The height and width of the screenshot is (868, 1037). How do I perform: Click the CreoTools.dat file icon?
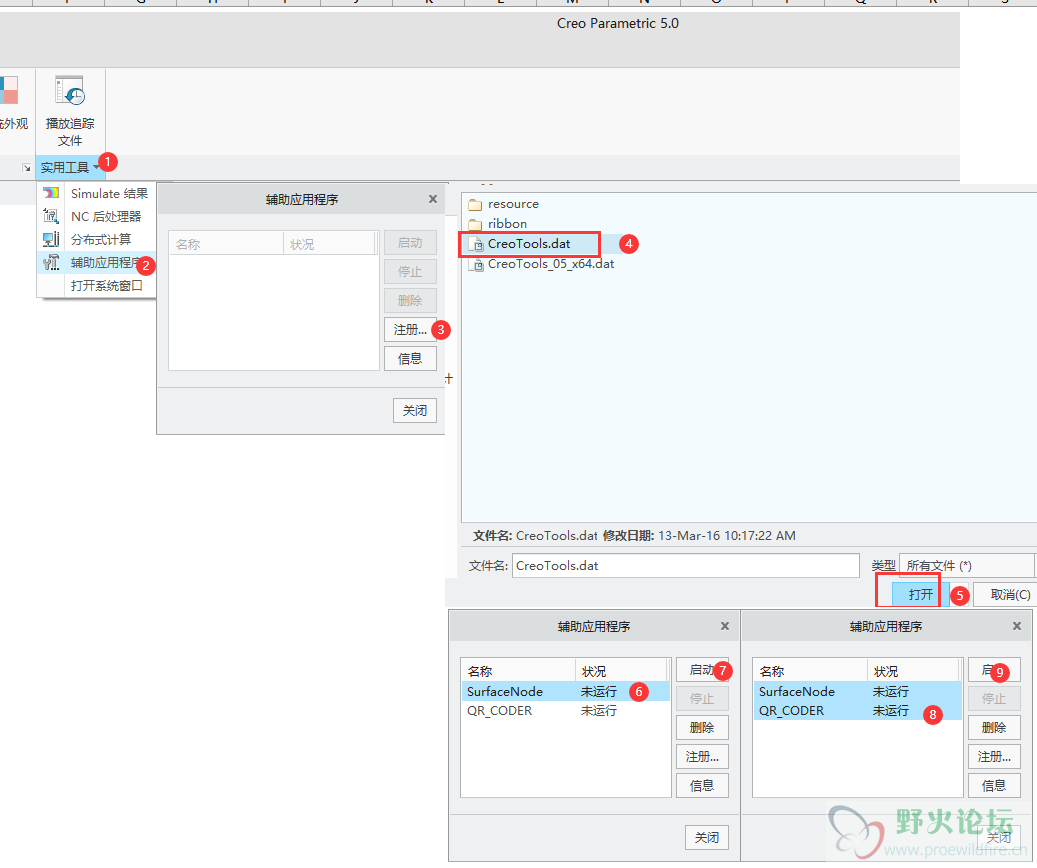[x=476, y=244]
